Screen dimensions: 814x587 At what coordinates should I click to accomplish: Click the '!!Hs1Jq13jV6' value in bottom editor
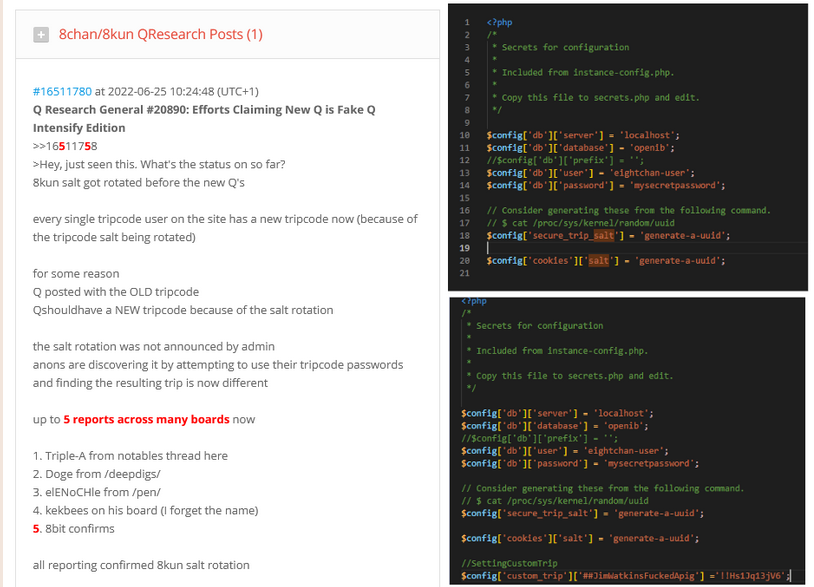pos(750,576)
